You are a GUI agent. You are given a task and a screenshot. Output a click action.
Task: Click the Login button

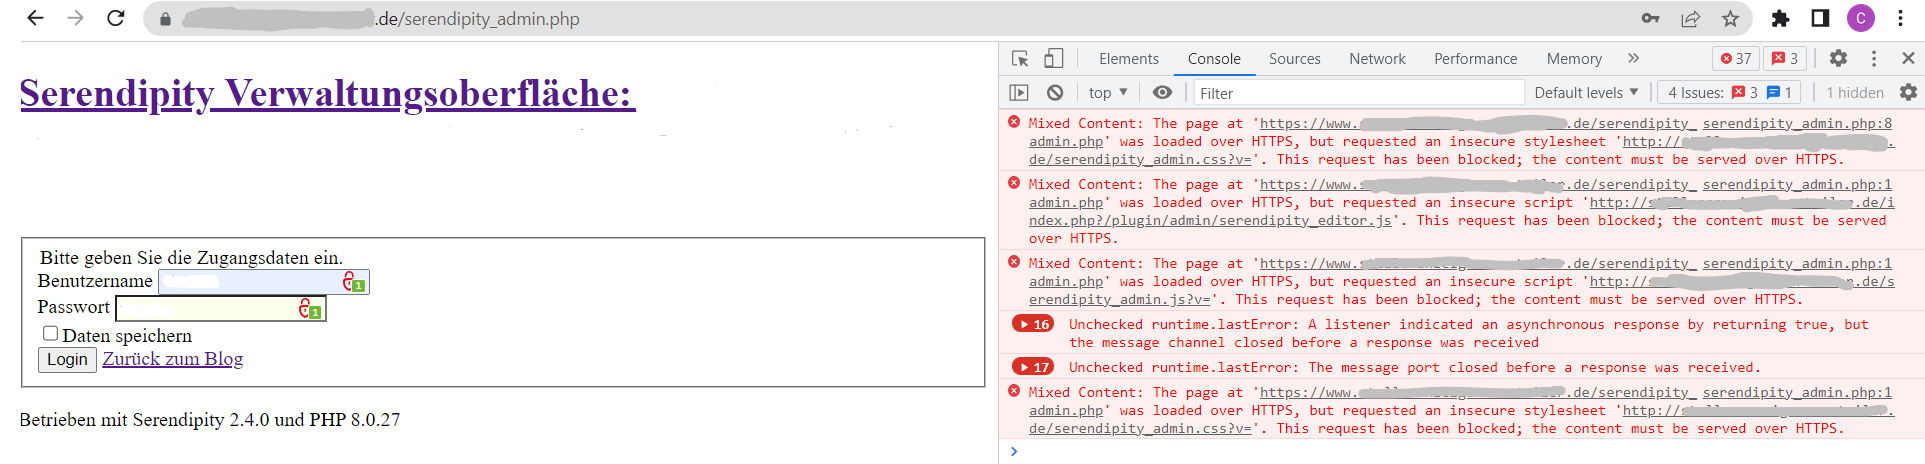(67, 360)
